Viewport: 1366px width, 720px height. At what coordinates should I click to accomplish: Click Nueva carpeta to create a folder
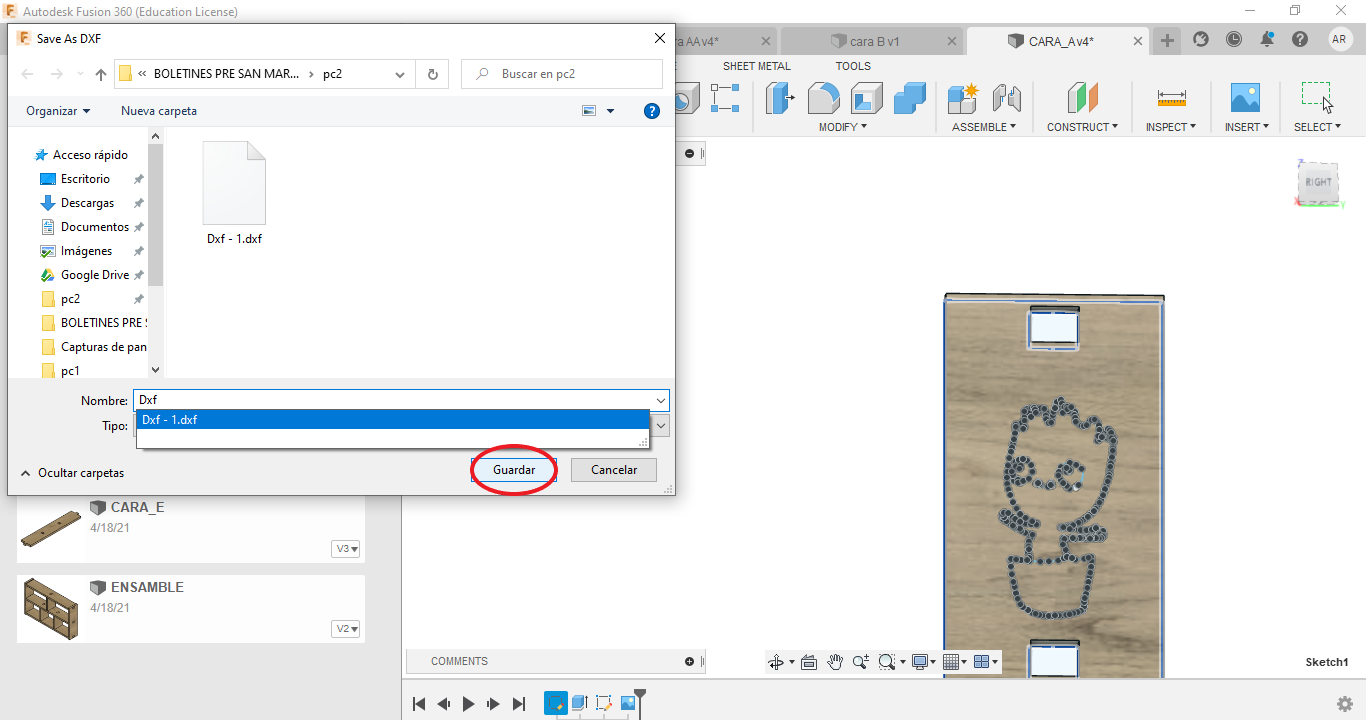[159, 111]
